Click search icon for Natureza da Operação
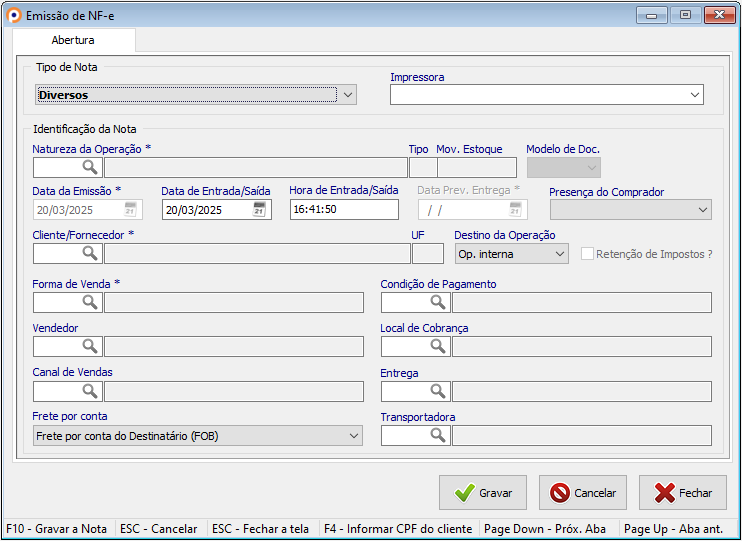The height and width of the screenshot is (541, 742). (x=90, y=167)
